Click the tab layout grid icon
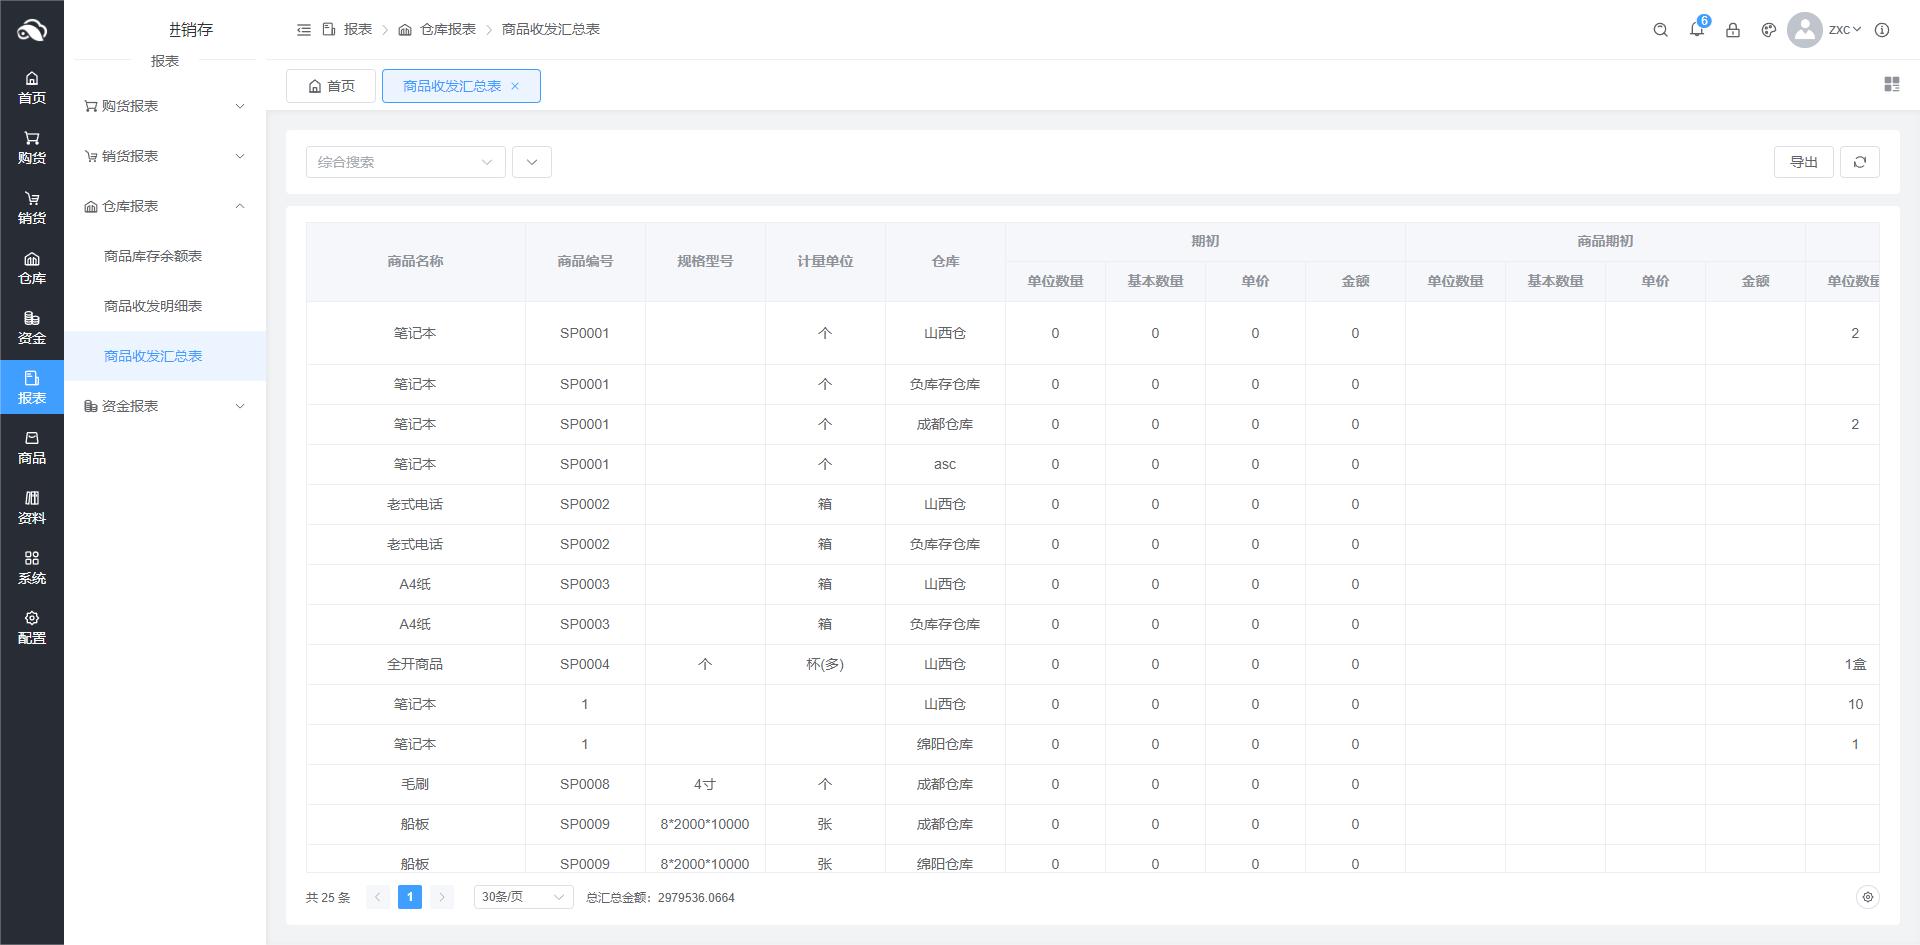1920x945 pixels. [1891, 85]
